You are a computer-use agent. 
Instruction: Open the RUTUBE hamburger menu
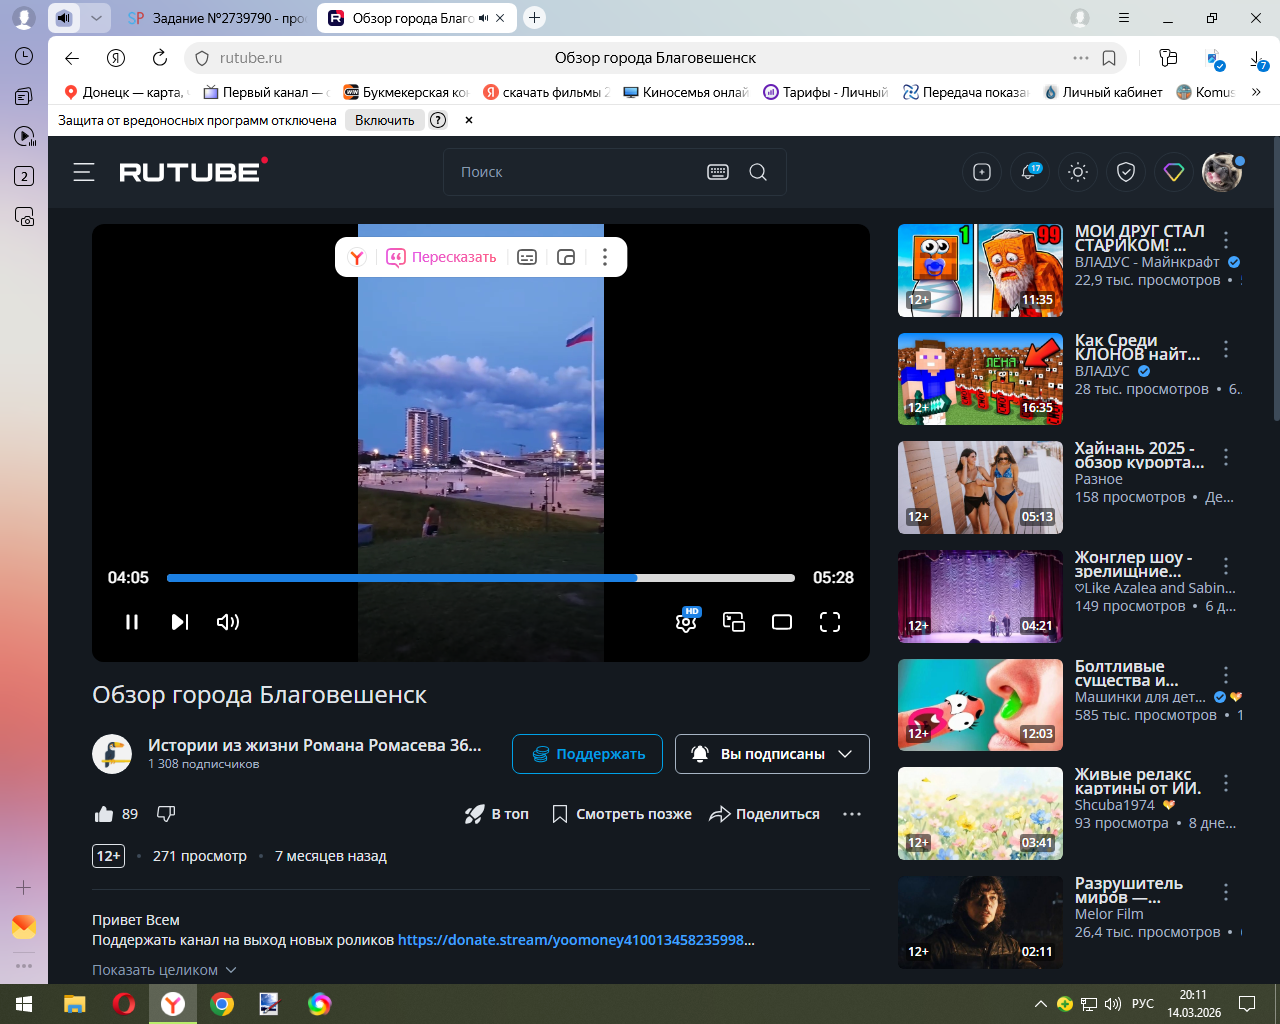point(84,172)
